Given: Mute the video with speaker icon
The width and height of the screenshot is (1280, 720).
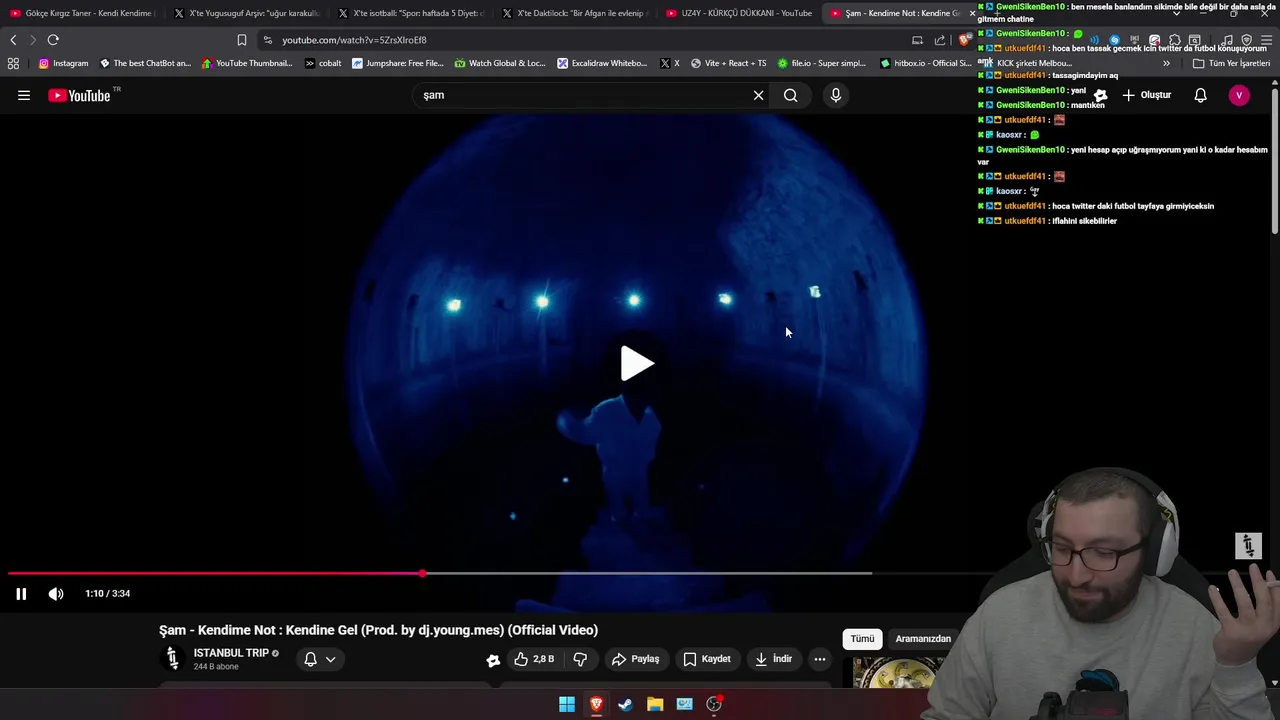Looking at the screenshot, I should [x=56, y=593].
